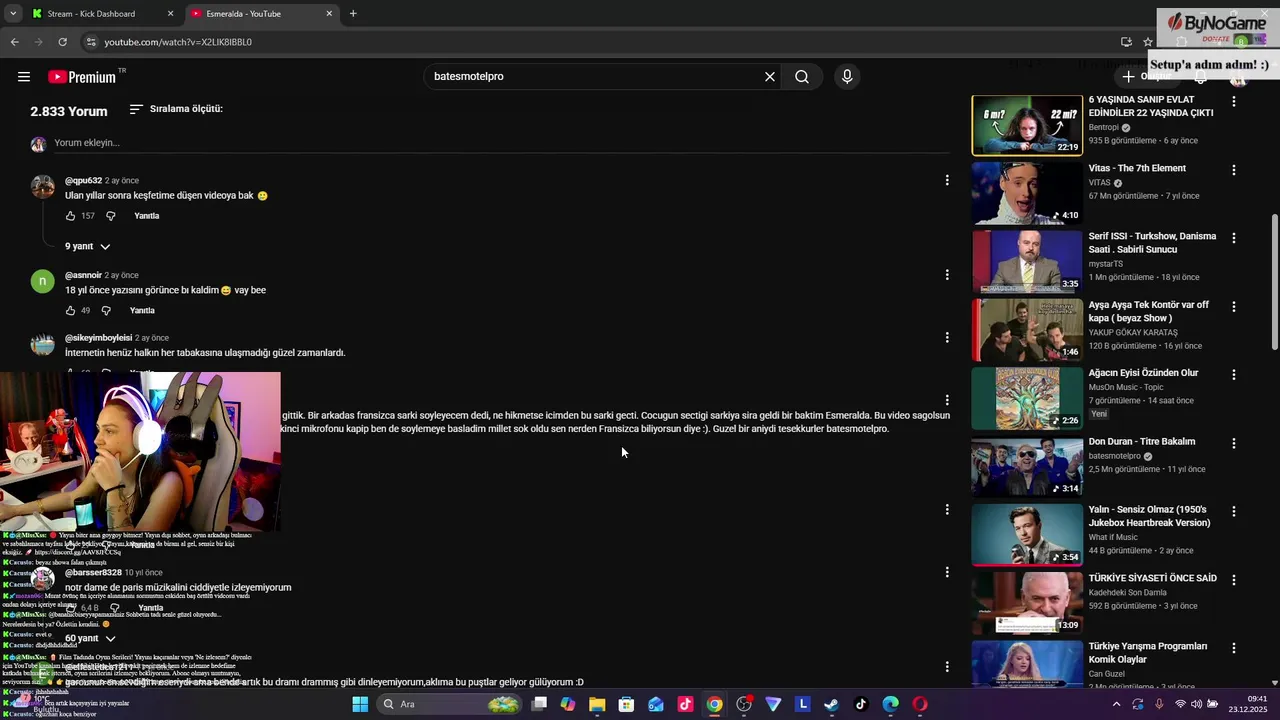Open Türkiye Yarışma Programları Komik Olaylar title

click(1148, 653)
